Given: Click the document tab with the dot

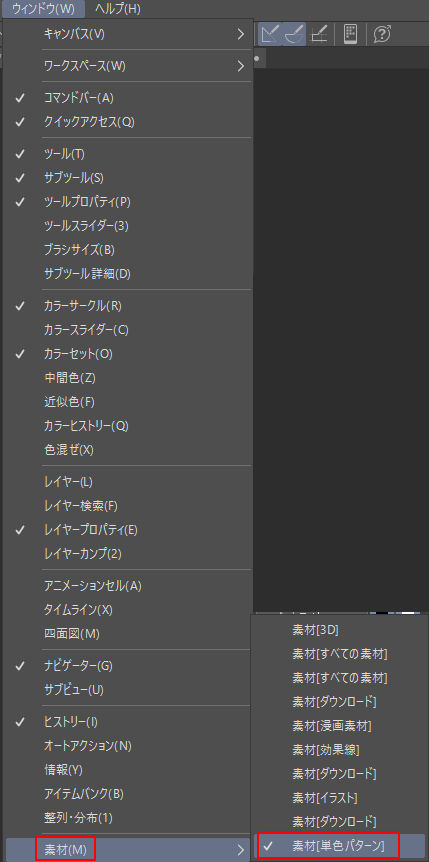Looking at the screenshot, I should tap(257, 57).
